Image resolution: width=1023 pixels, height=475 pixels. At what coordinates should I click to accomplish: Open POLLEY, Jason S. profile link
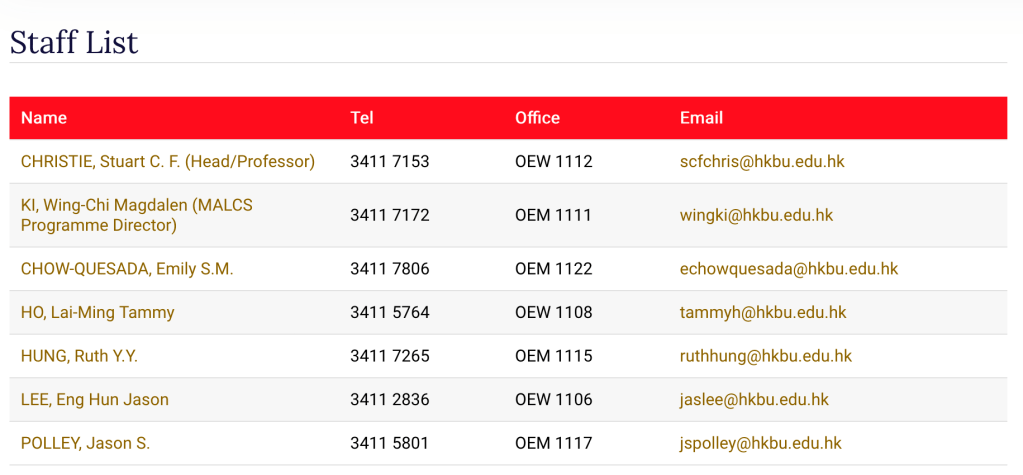point(85,443)
